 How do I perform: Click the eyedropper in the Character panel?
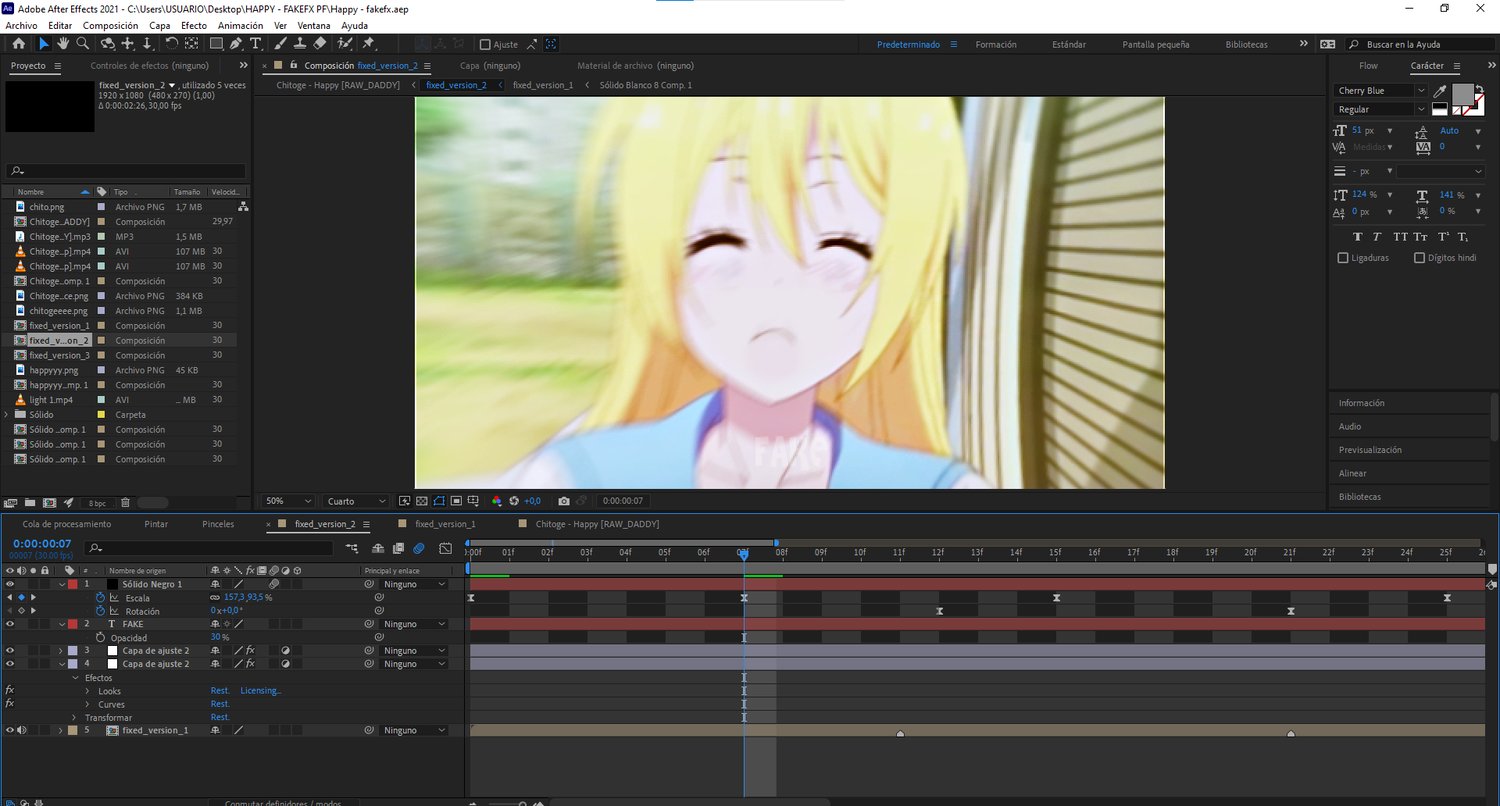[1440, 91]
